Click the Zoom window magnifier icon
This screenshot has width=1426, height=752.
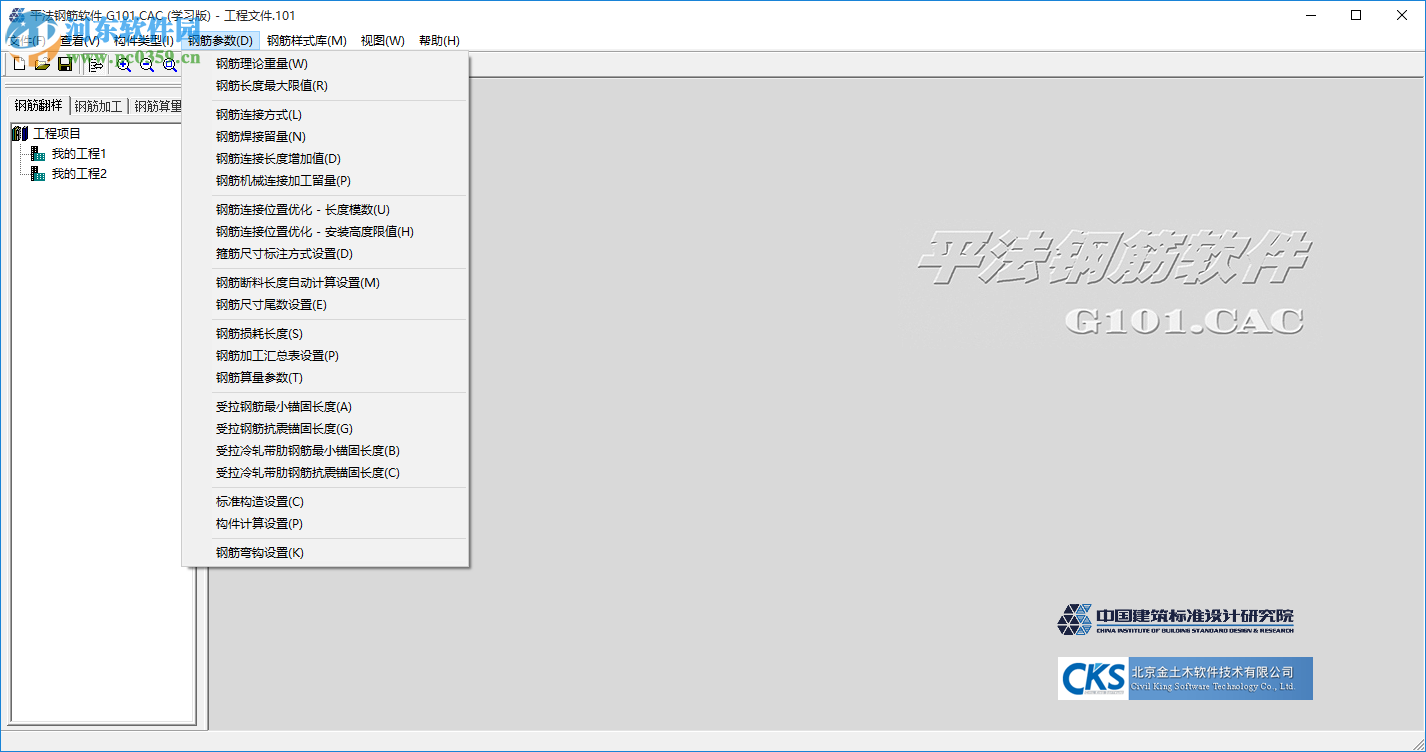coord(170,64)
